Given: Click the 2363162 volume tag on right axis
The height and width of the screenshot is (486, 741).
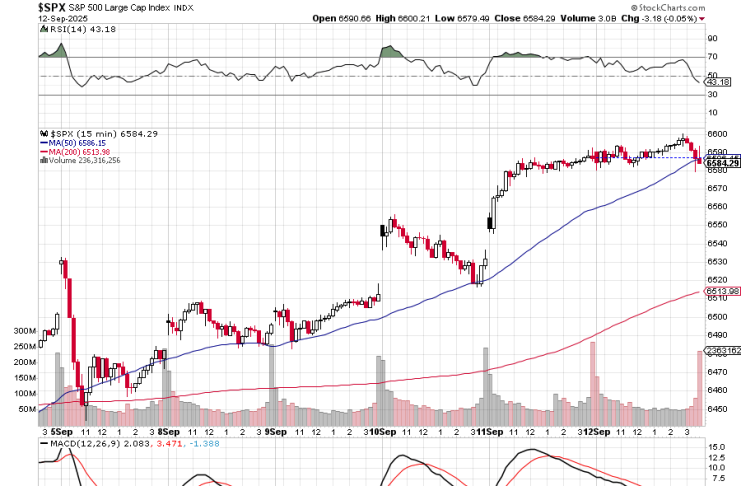Looking at the screenshot, I should [x=722, y=351].
